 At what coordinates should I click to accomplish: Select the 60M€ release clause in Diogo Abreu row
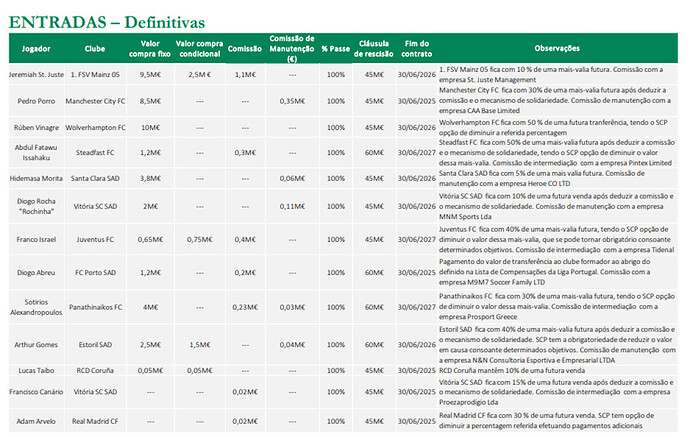click(374, 272)
